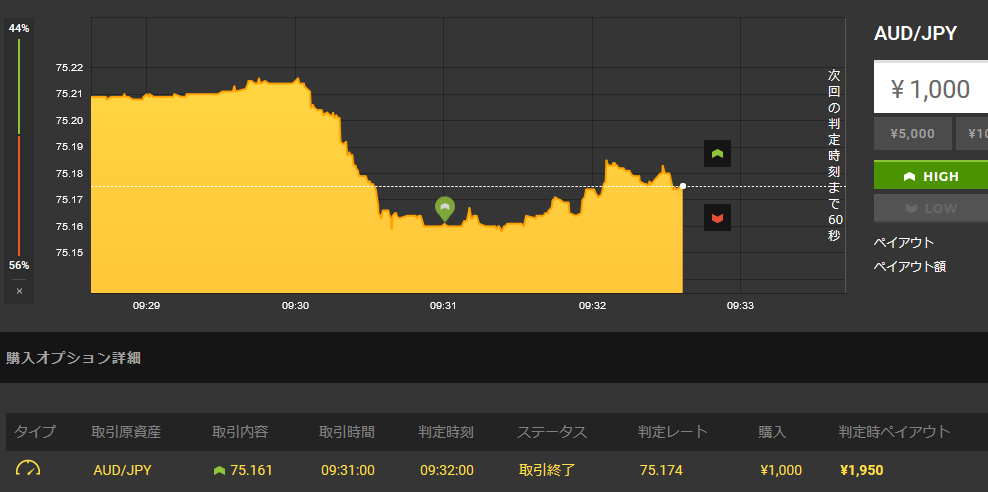
Task: Click the ¥1,000 purchase amount cell
Action: [781, 470]
